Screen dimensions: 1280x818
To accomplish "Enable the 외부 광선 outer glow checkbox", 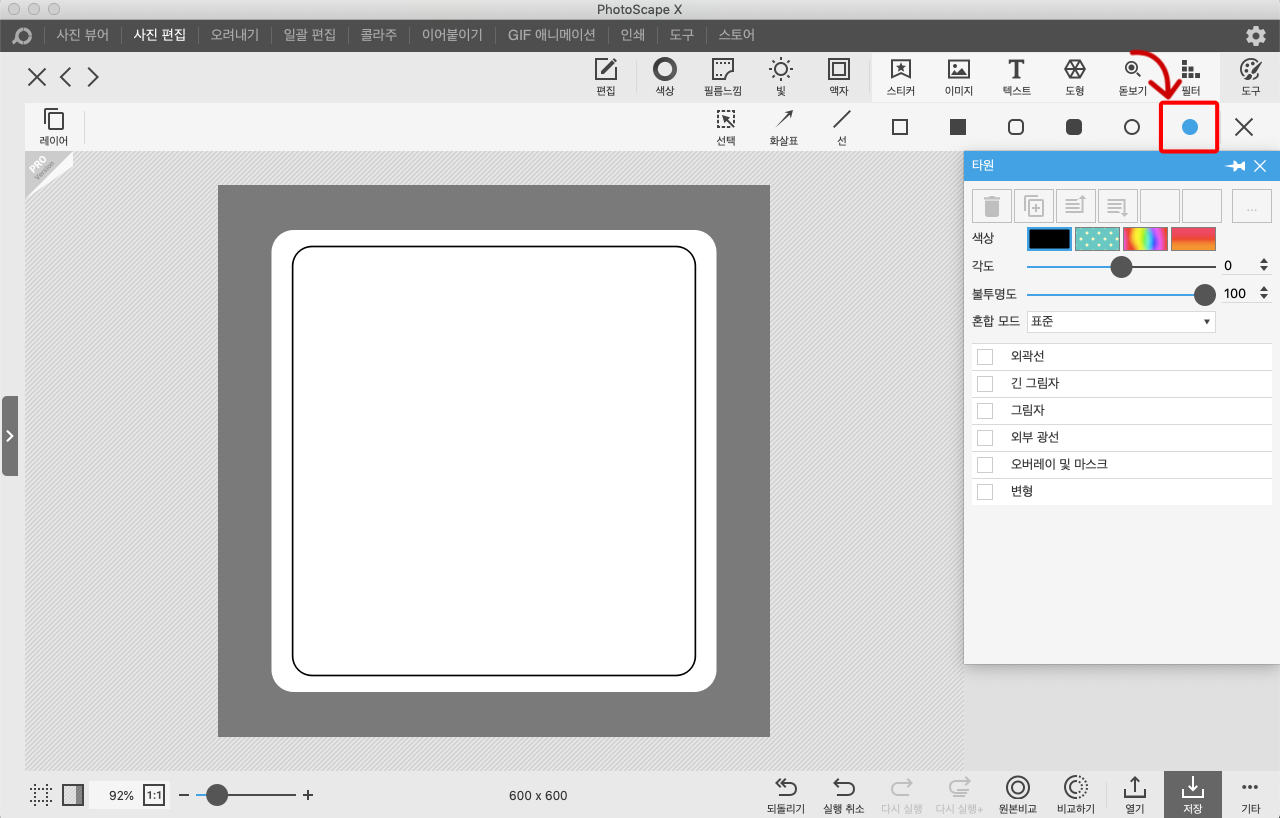I will point(985,438).
